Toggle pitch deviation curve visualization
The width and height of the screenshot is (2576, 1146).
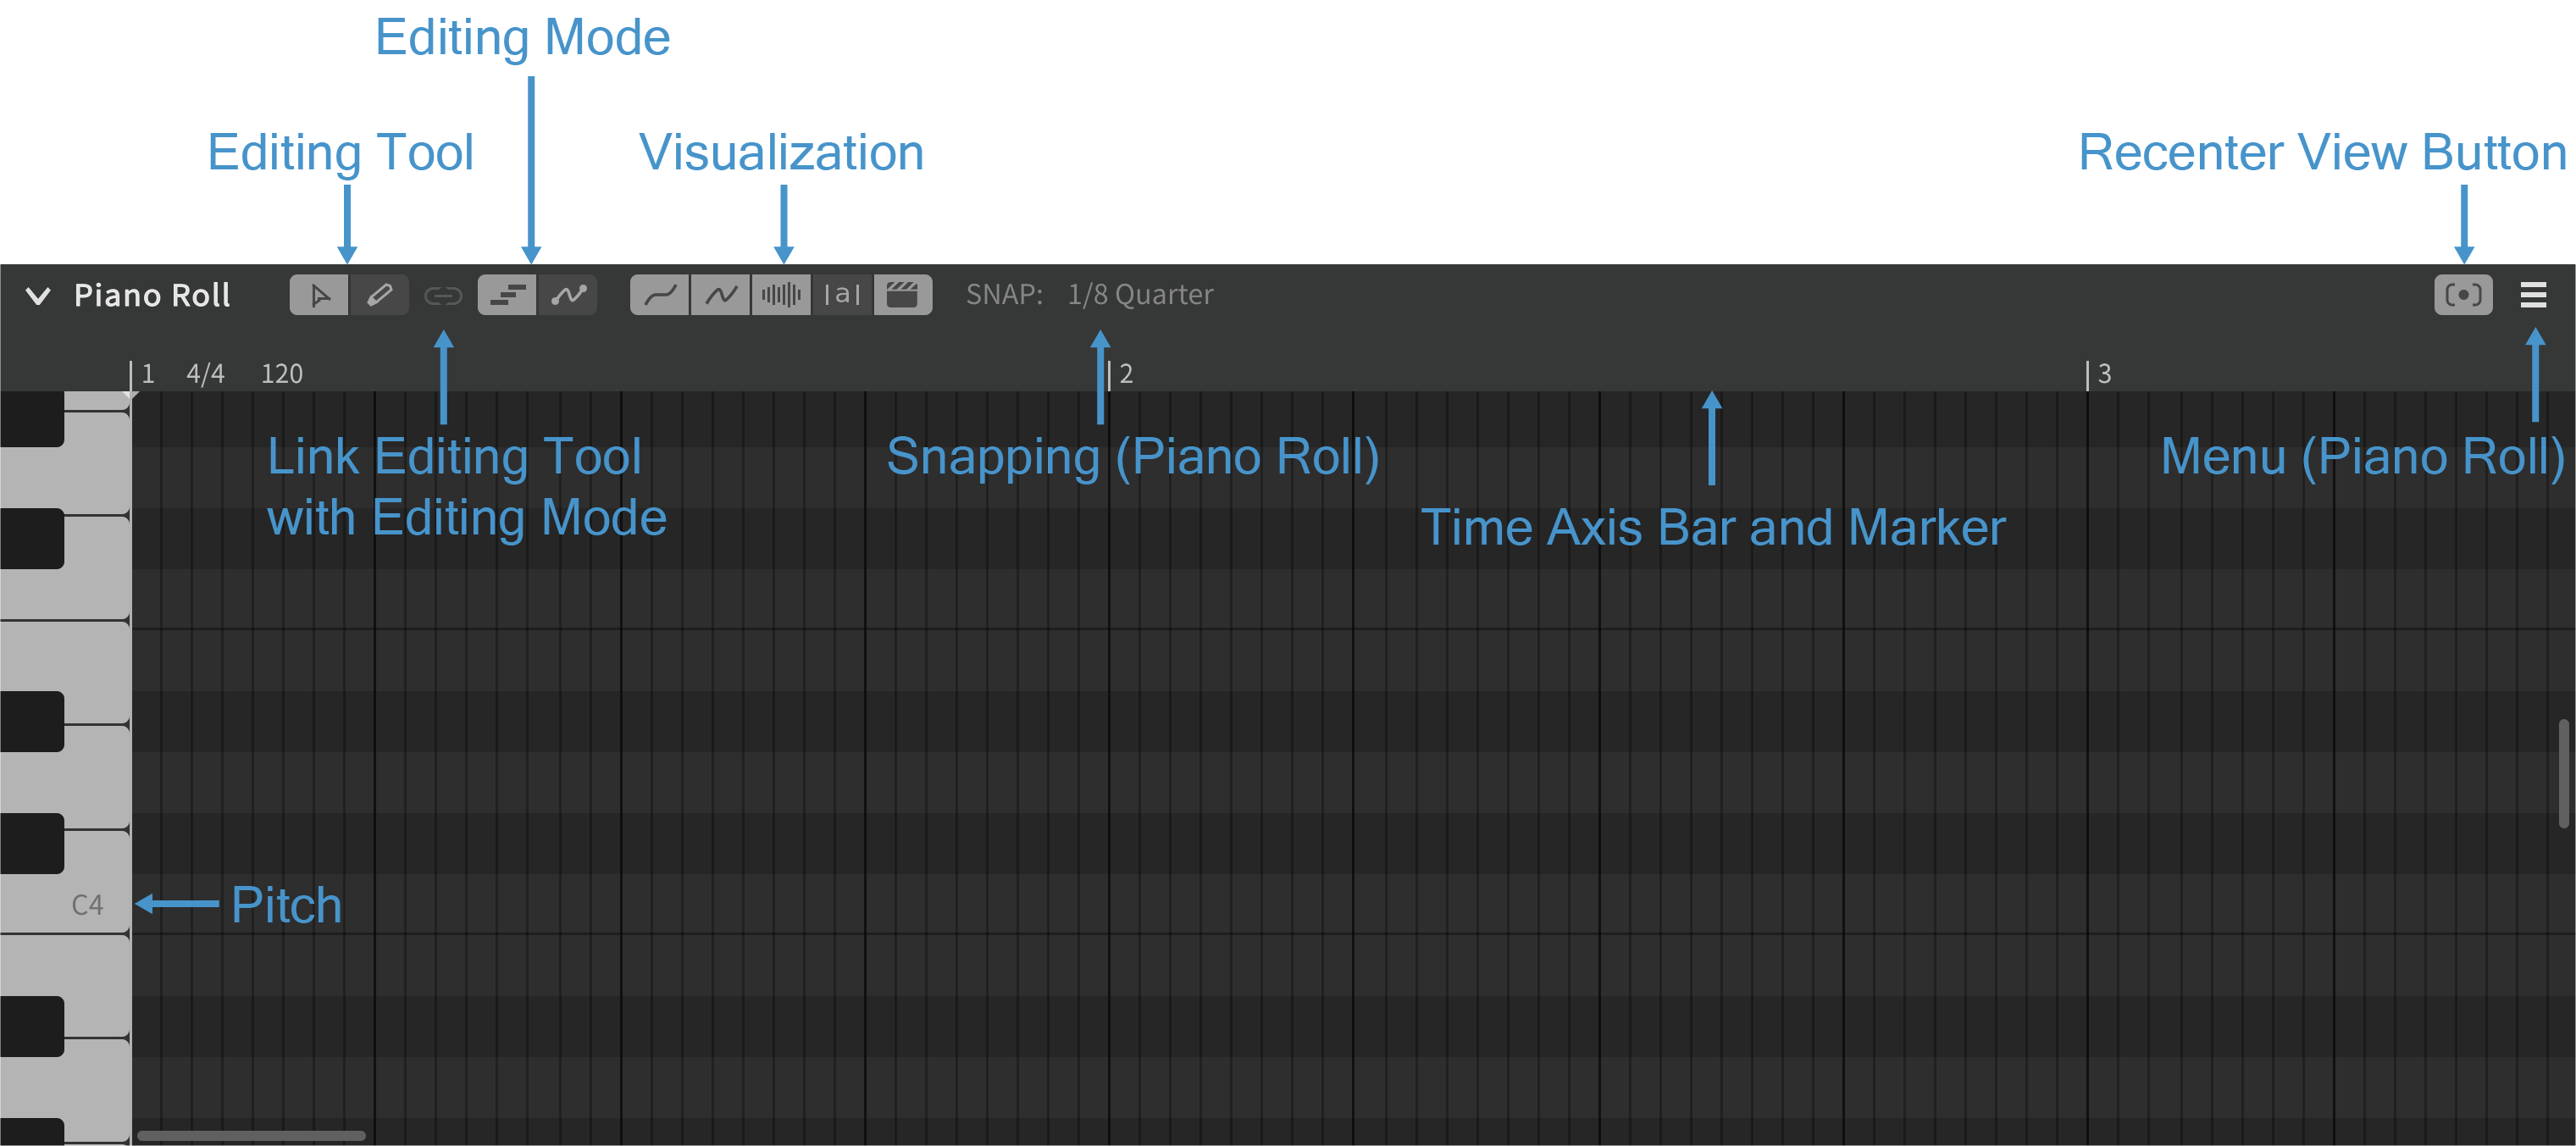(x=720, y=295)
